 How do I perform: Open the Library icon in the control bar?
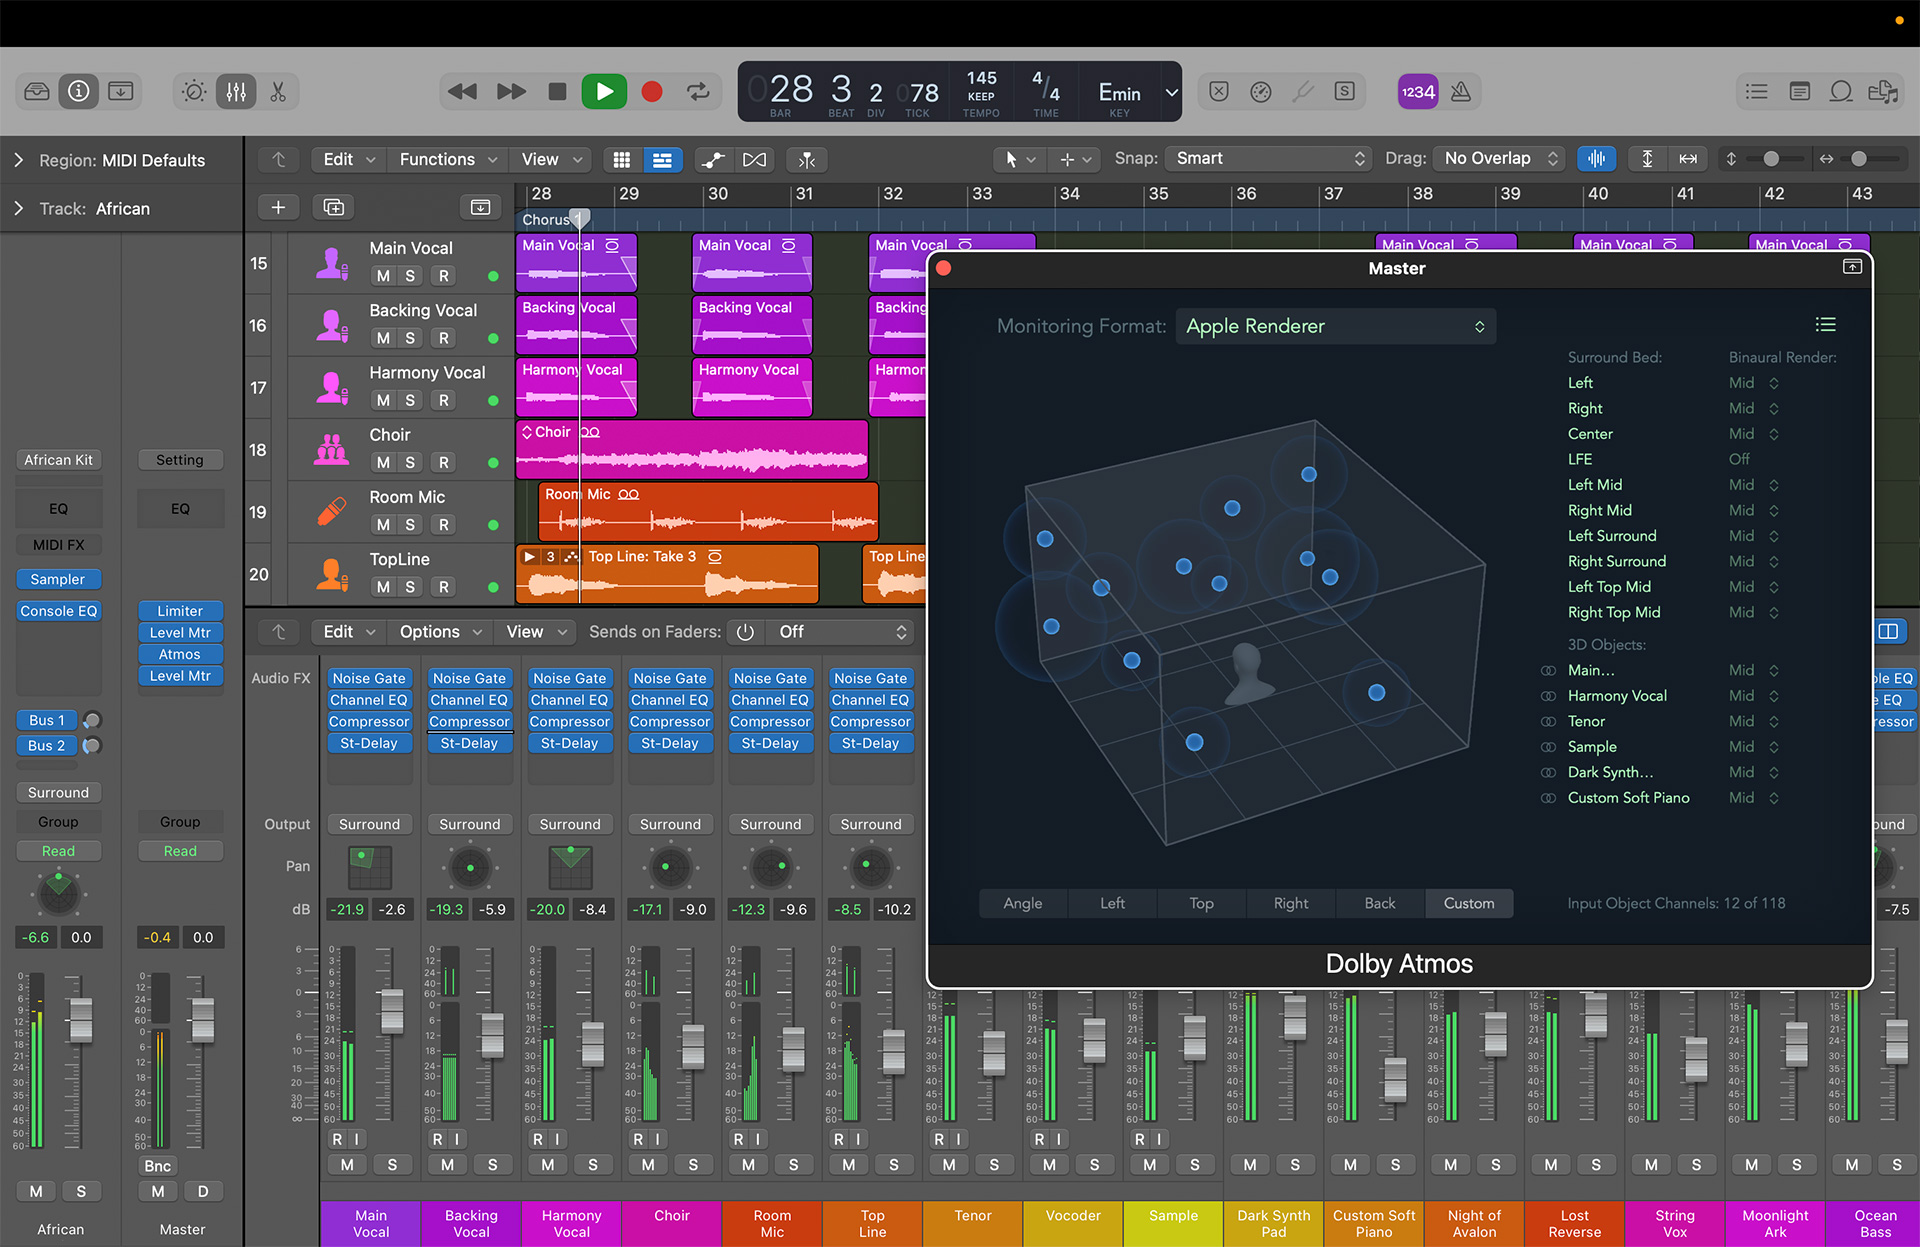pos(37,92)
